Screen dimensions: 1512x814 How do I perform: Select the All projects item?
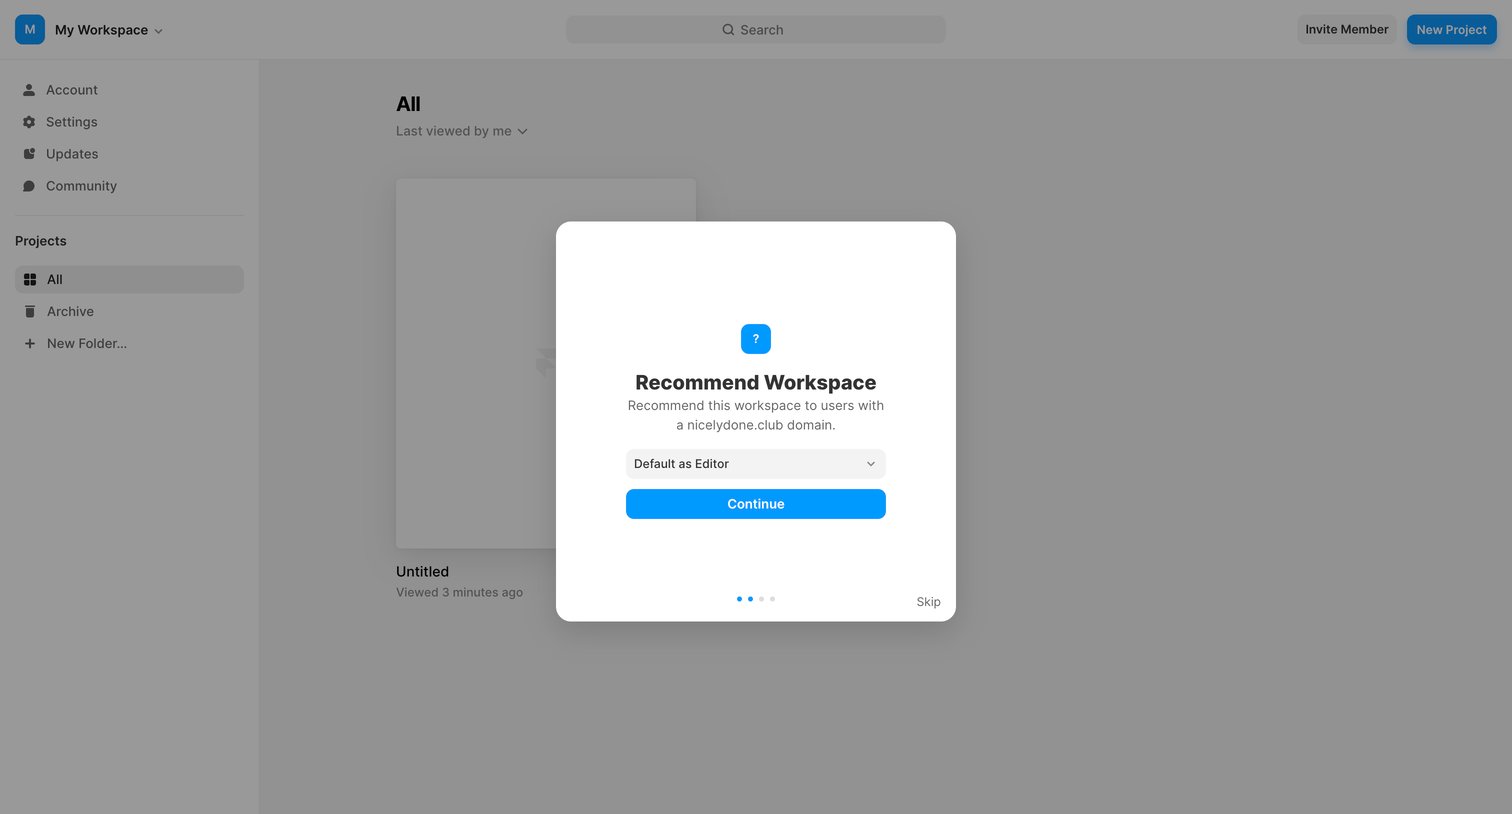pyautogui.click(x=129, y=280)
